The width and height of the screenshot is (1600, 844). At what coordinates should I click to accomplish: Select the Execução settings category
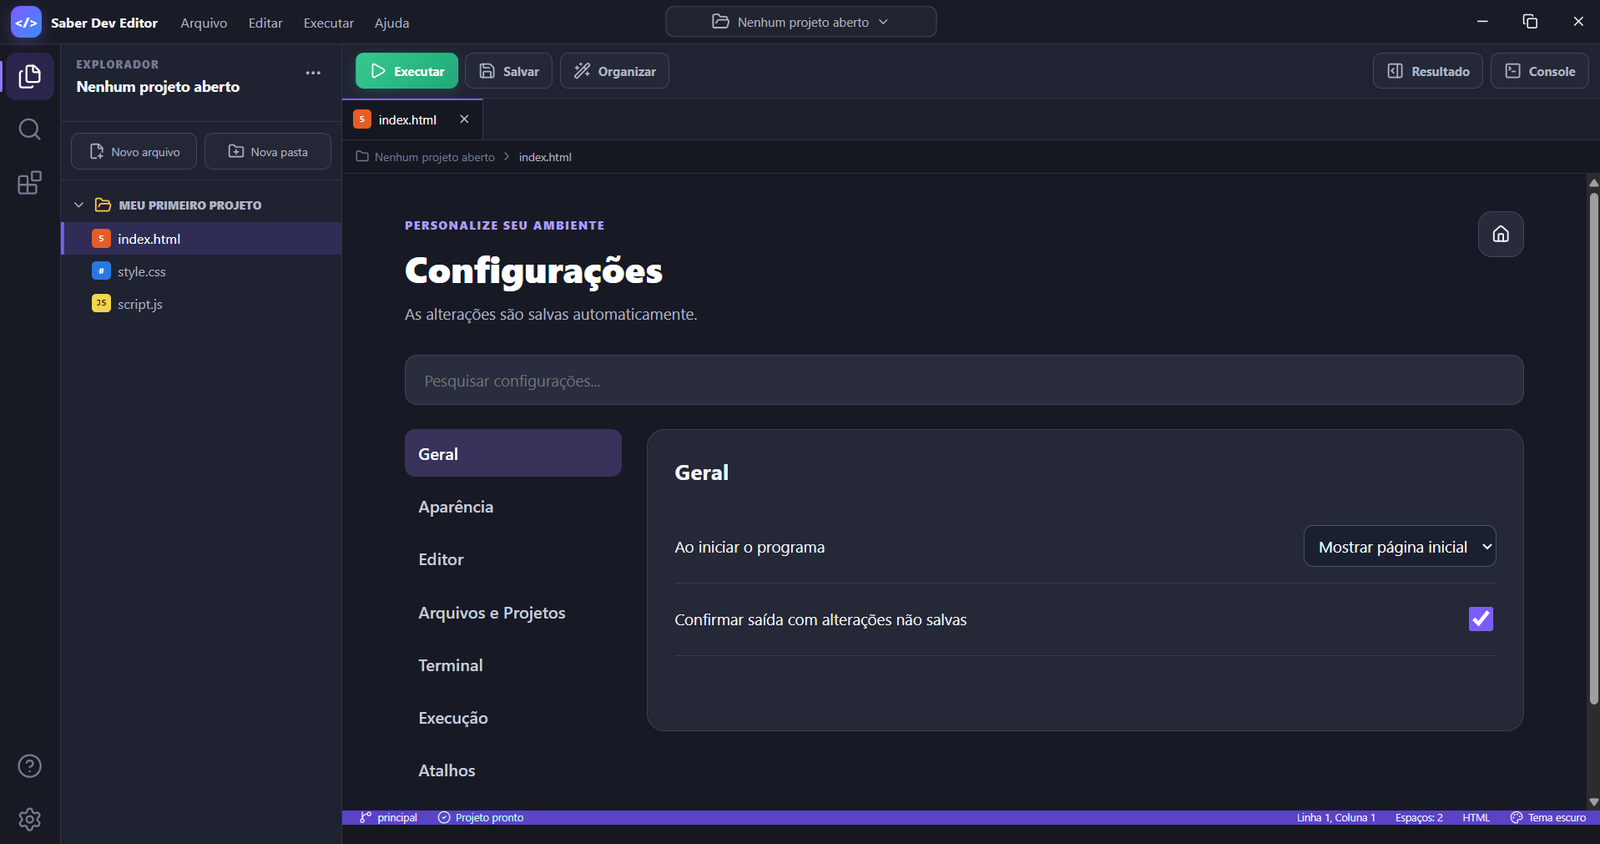[513, 718]
